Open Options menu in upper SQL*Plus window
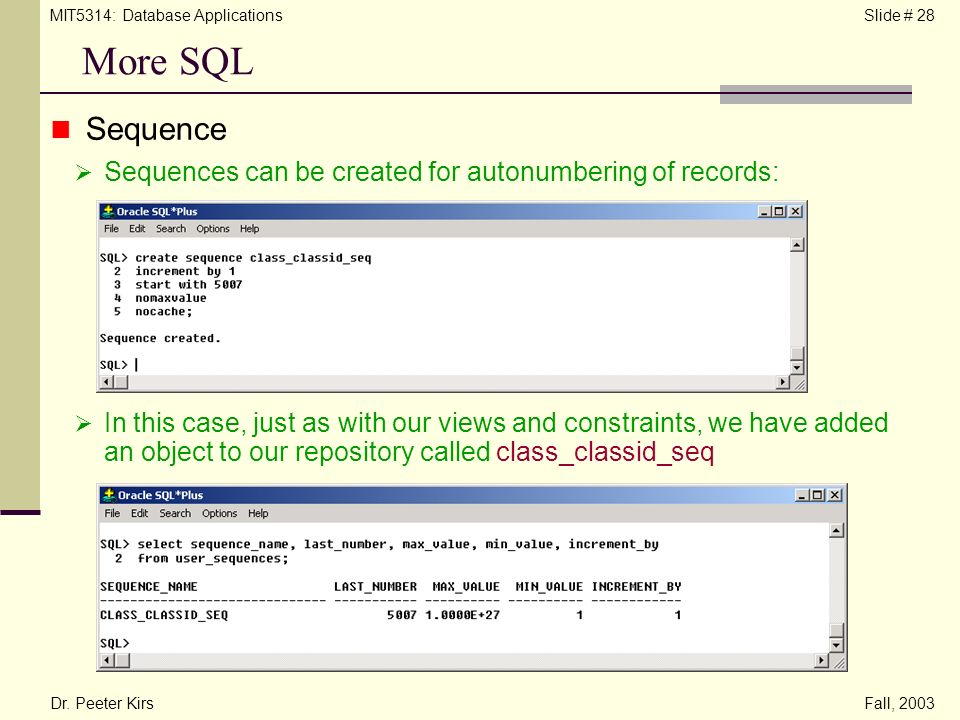 [213, 229]
